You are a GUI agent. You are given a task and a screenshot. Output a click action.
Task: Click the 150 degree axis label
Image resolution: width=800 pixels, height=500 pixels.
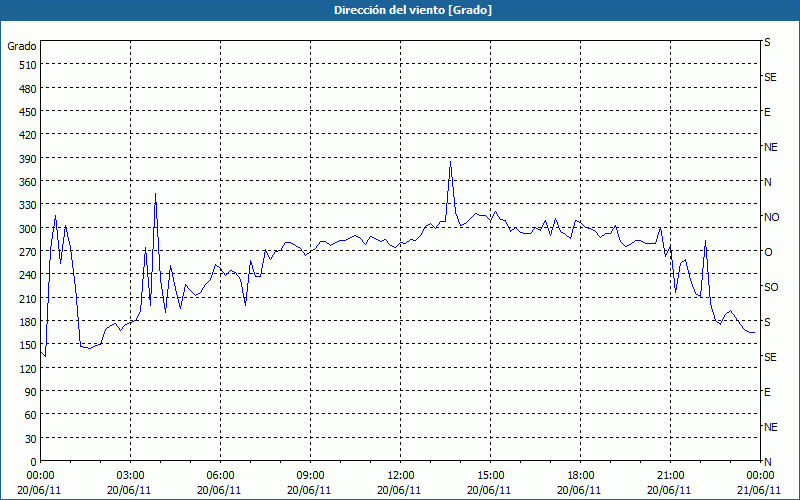coord(28,345)
